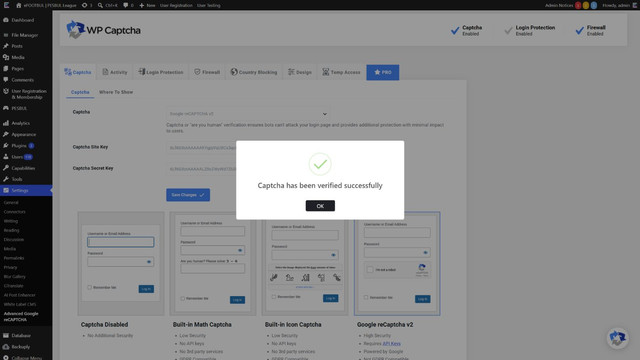This screenshot has width=640, height=360.
Task: Click OK in the verification dialog
Action: (x=320, y=206)
